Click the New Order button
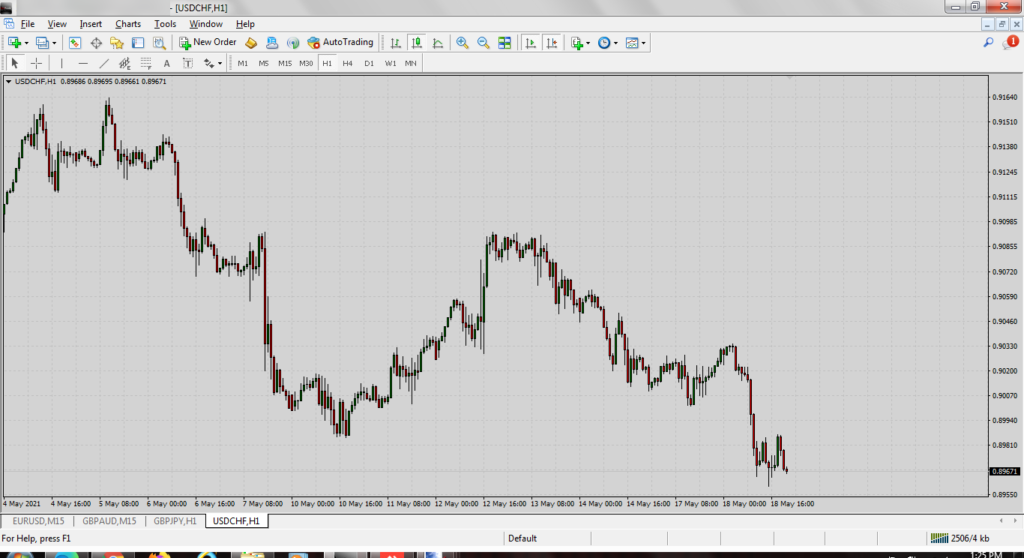 (x=208, y=43)
